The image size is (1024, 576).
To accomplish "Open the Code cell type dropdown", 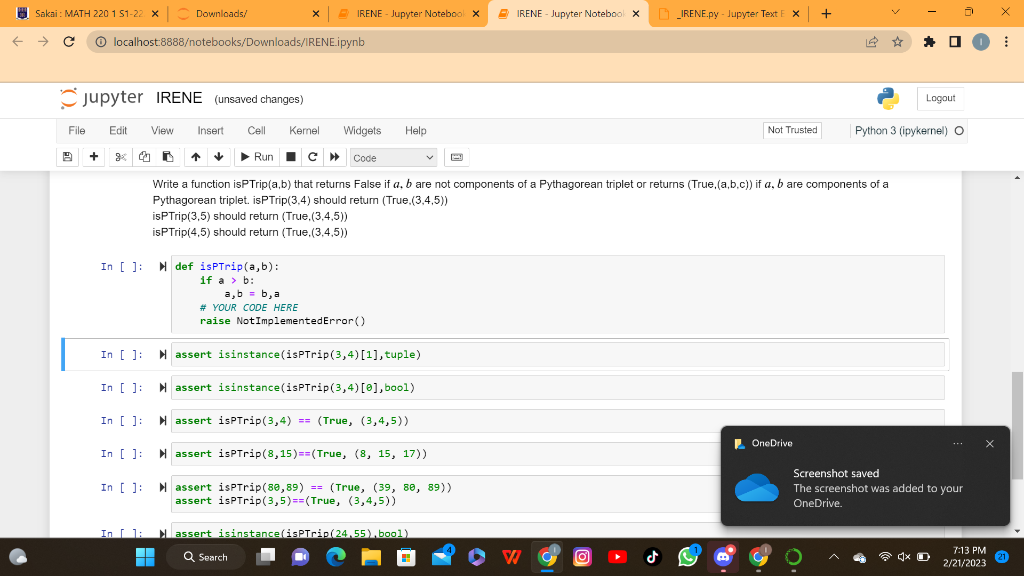I will 393,158.
